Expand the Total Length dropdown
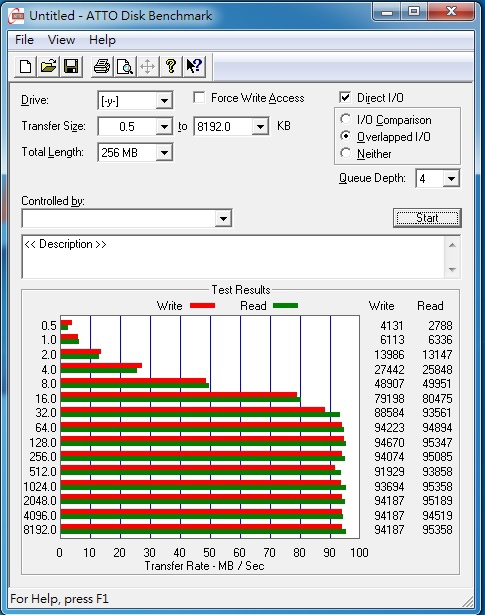The image size is (485, 615). pyautogui.click(x=164, y=153)
